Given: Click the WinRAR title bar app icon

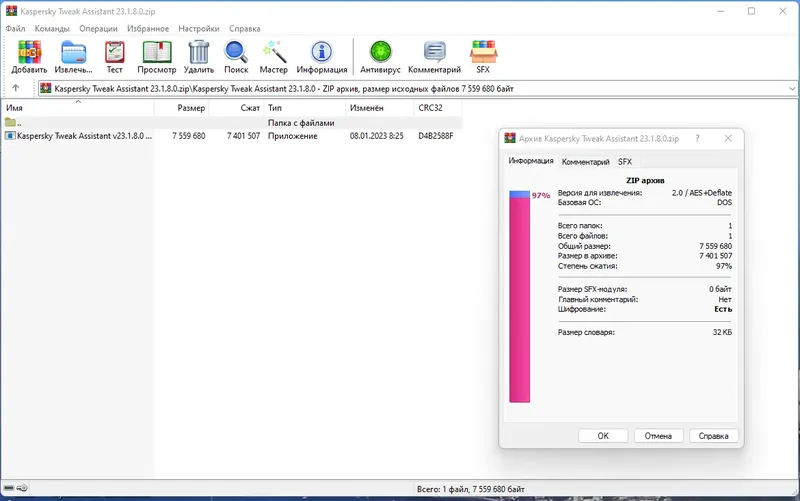Looking at the screenshot, I should [11, 11].
